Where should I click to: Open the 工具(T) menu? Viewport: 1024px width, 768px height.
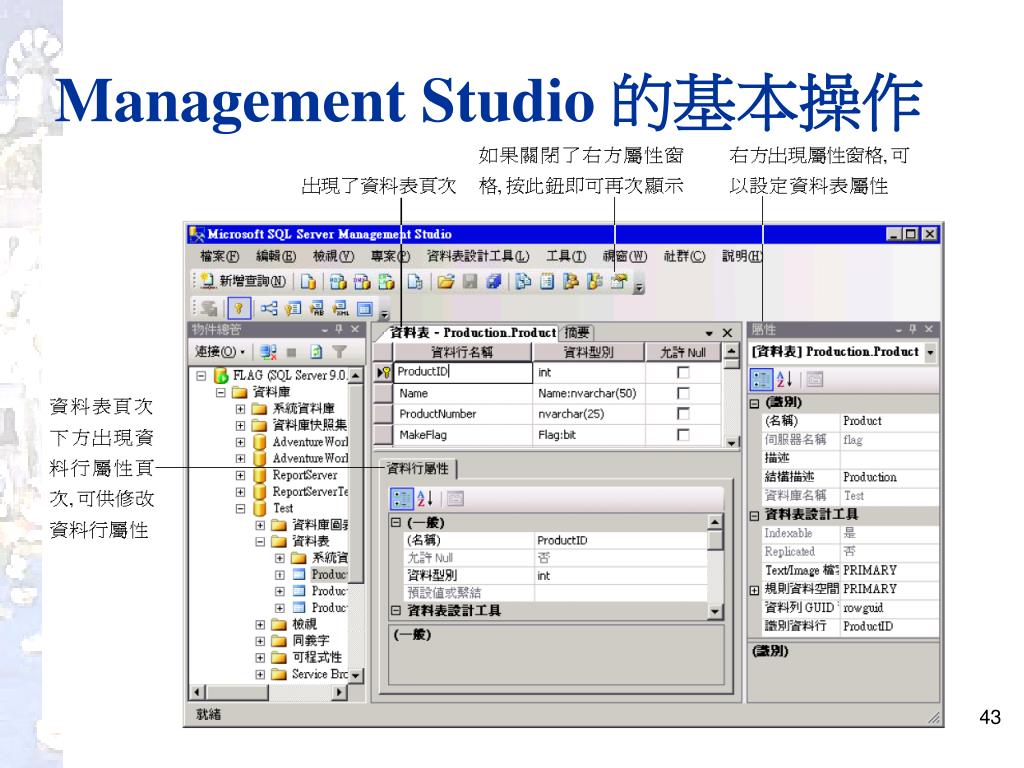click(566, 256)
